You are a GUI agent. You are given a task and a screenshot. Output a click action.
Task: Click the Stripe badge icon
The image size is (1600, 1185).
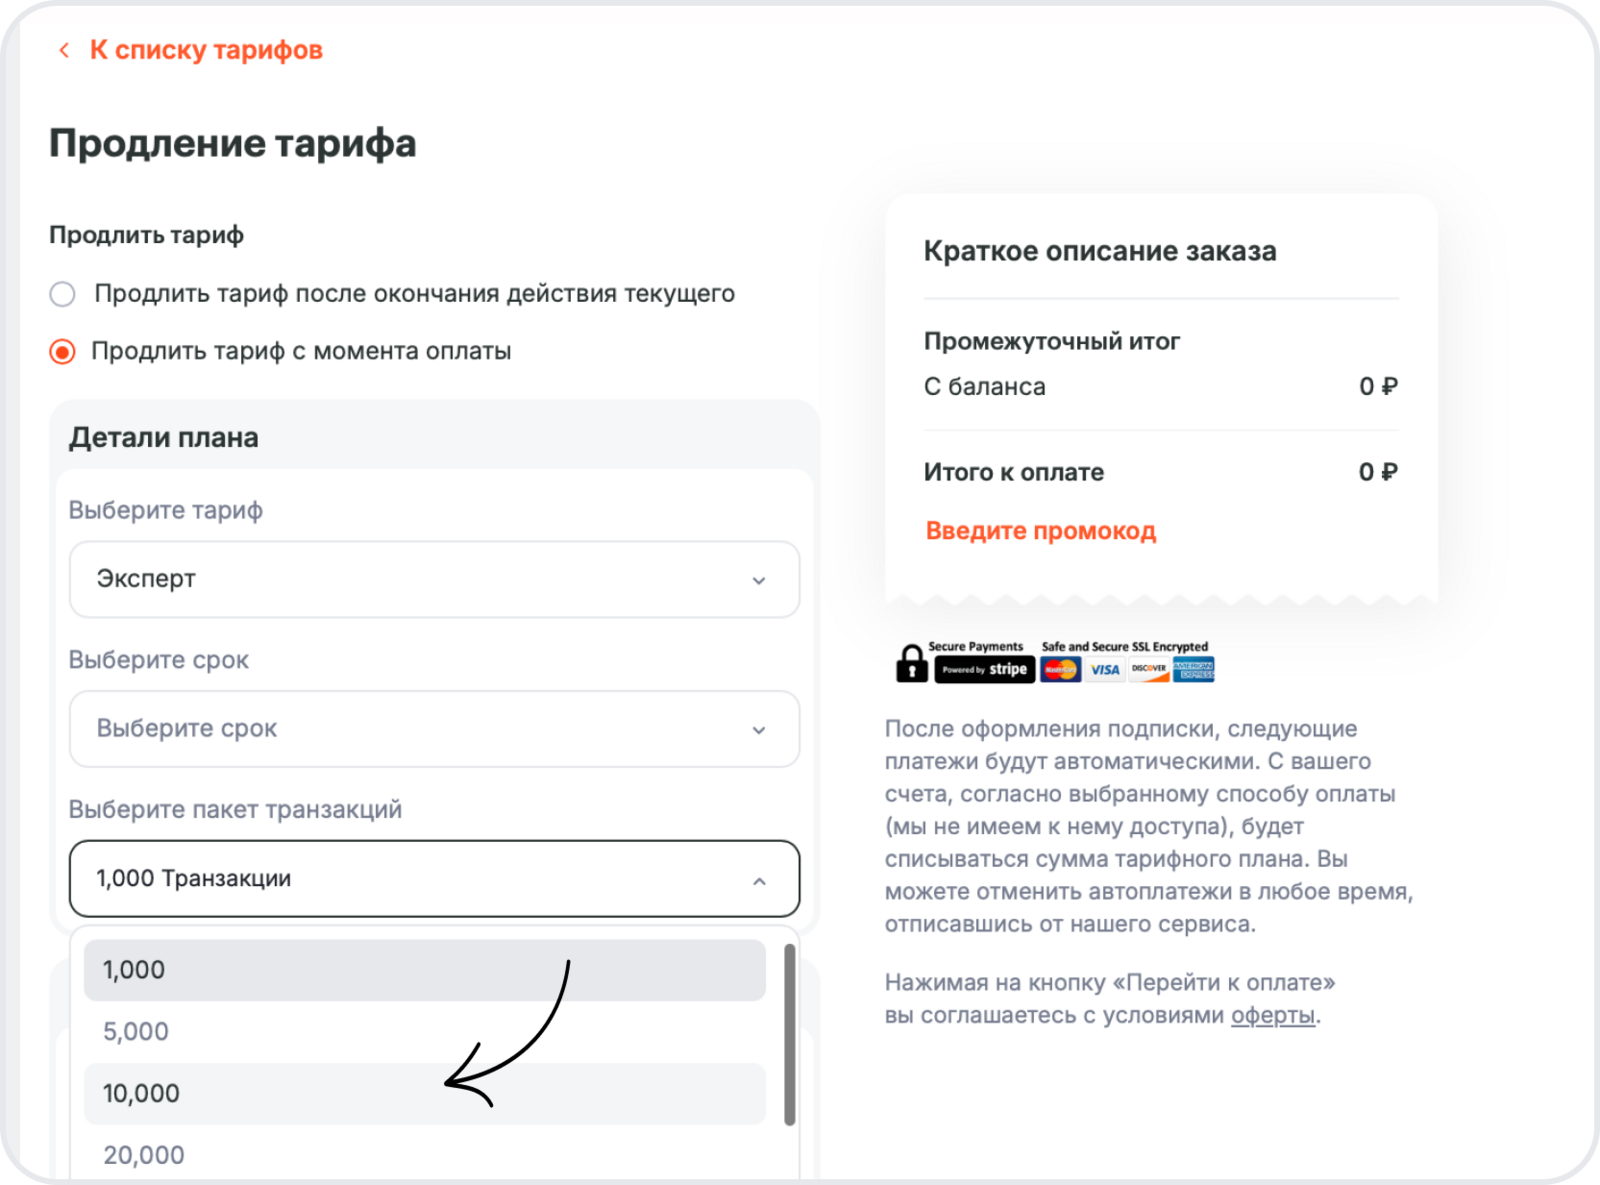coord(984,669)
